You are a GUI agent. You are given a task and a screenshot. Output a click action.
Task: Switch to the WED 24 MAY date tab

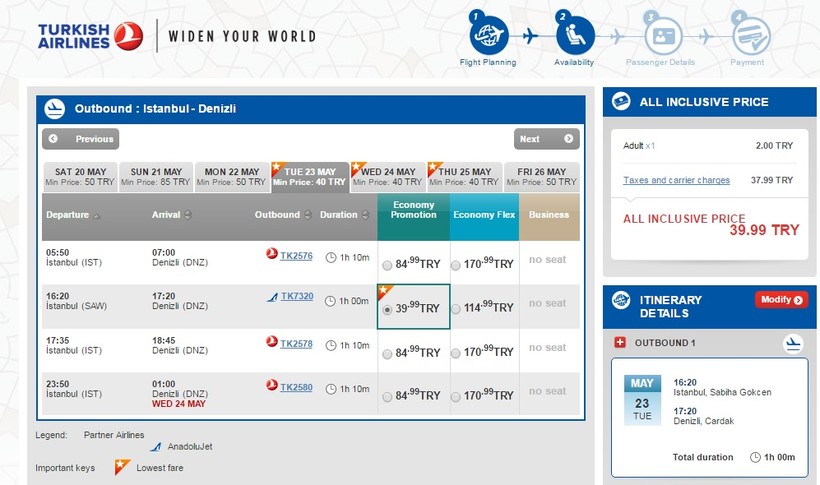point(388,177)
